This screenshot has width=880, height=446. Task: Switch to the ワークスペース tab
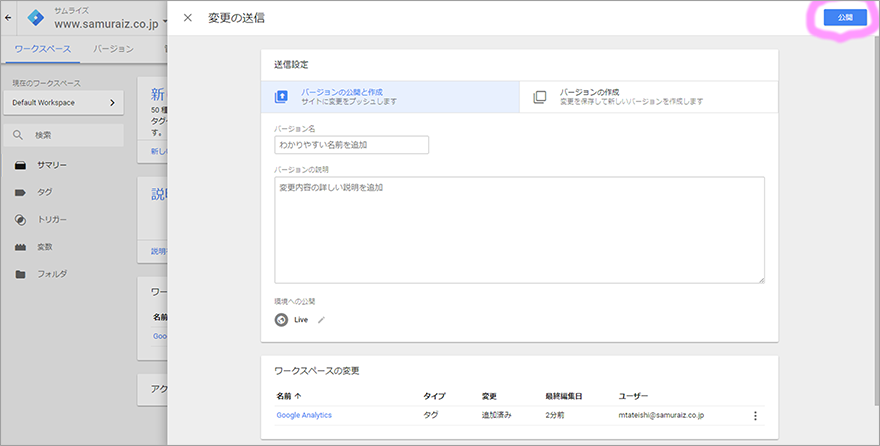click(x=41, y=48)
